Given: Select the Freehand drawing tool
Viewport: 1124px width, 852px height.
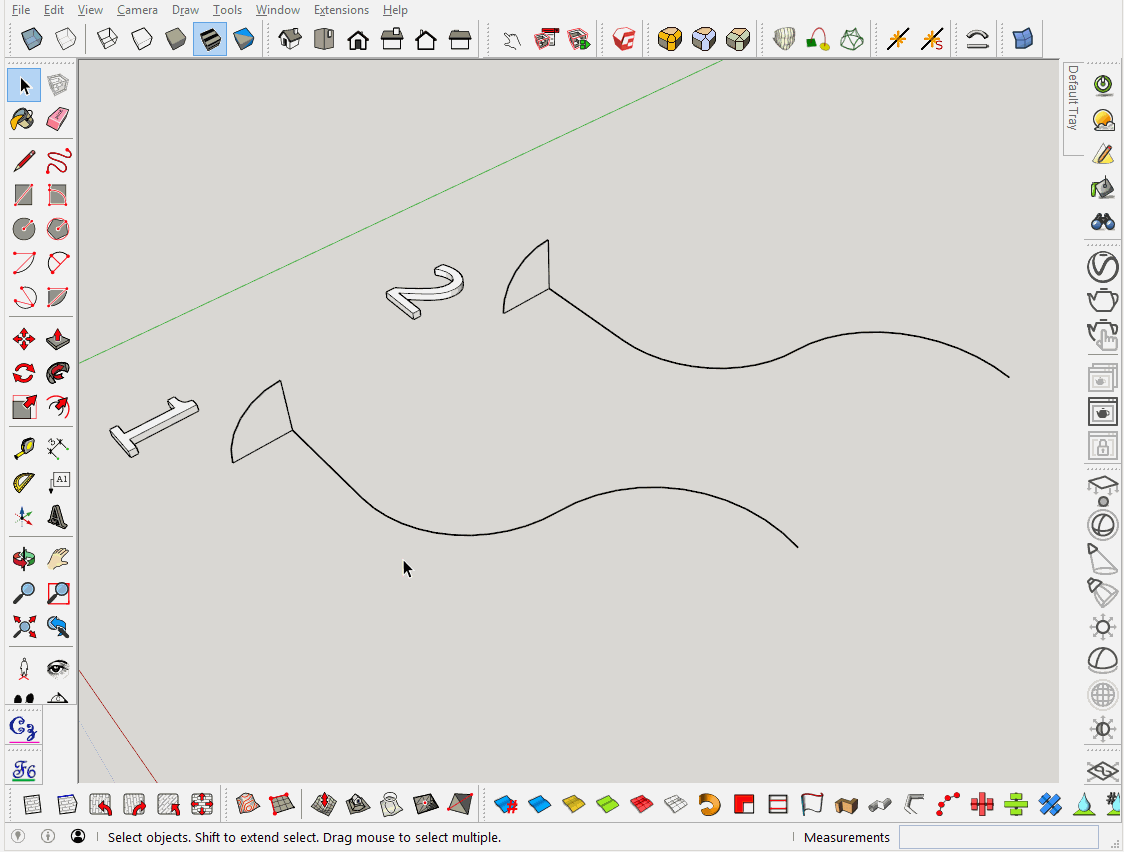Looking at the screenshot, I should (57, 161).
